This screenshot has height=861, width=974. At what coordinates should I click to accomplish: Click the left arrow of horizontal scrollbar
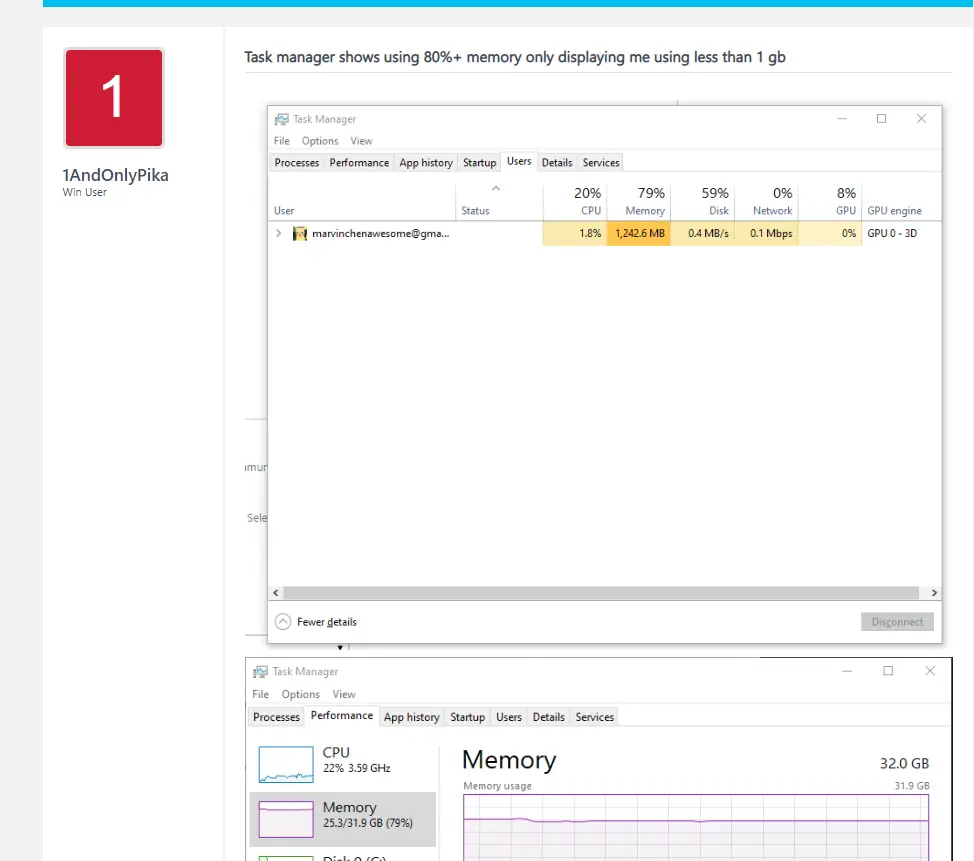coord(276,593)
